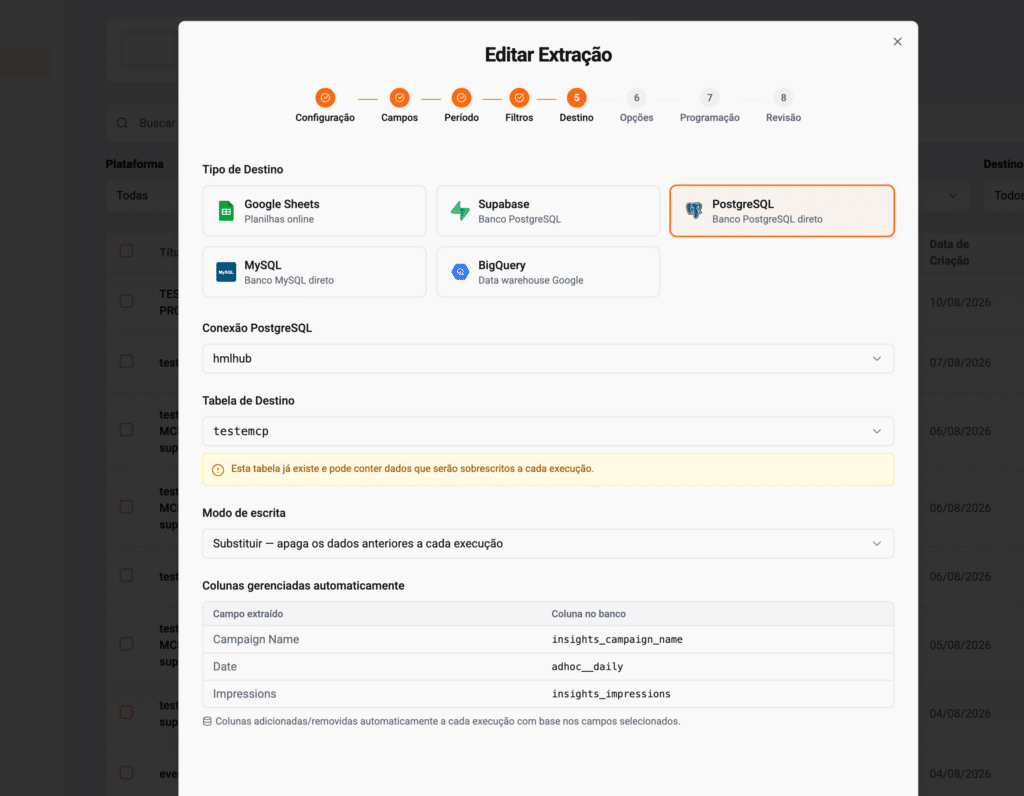Click the search magnifier icon in background page
1024x796 pixels.
click(x=122, y=123)
